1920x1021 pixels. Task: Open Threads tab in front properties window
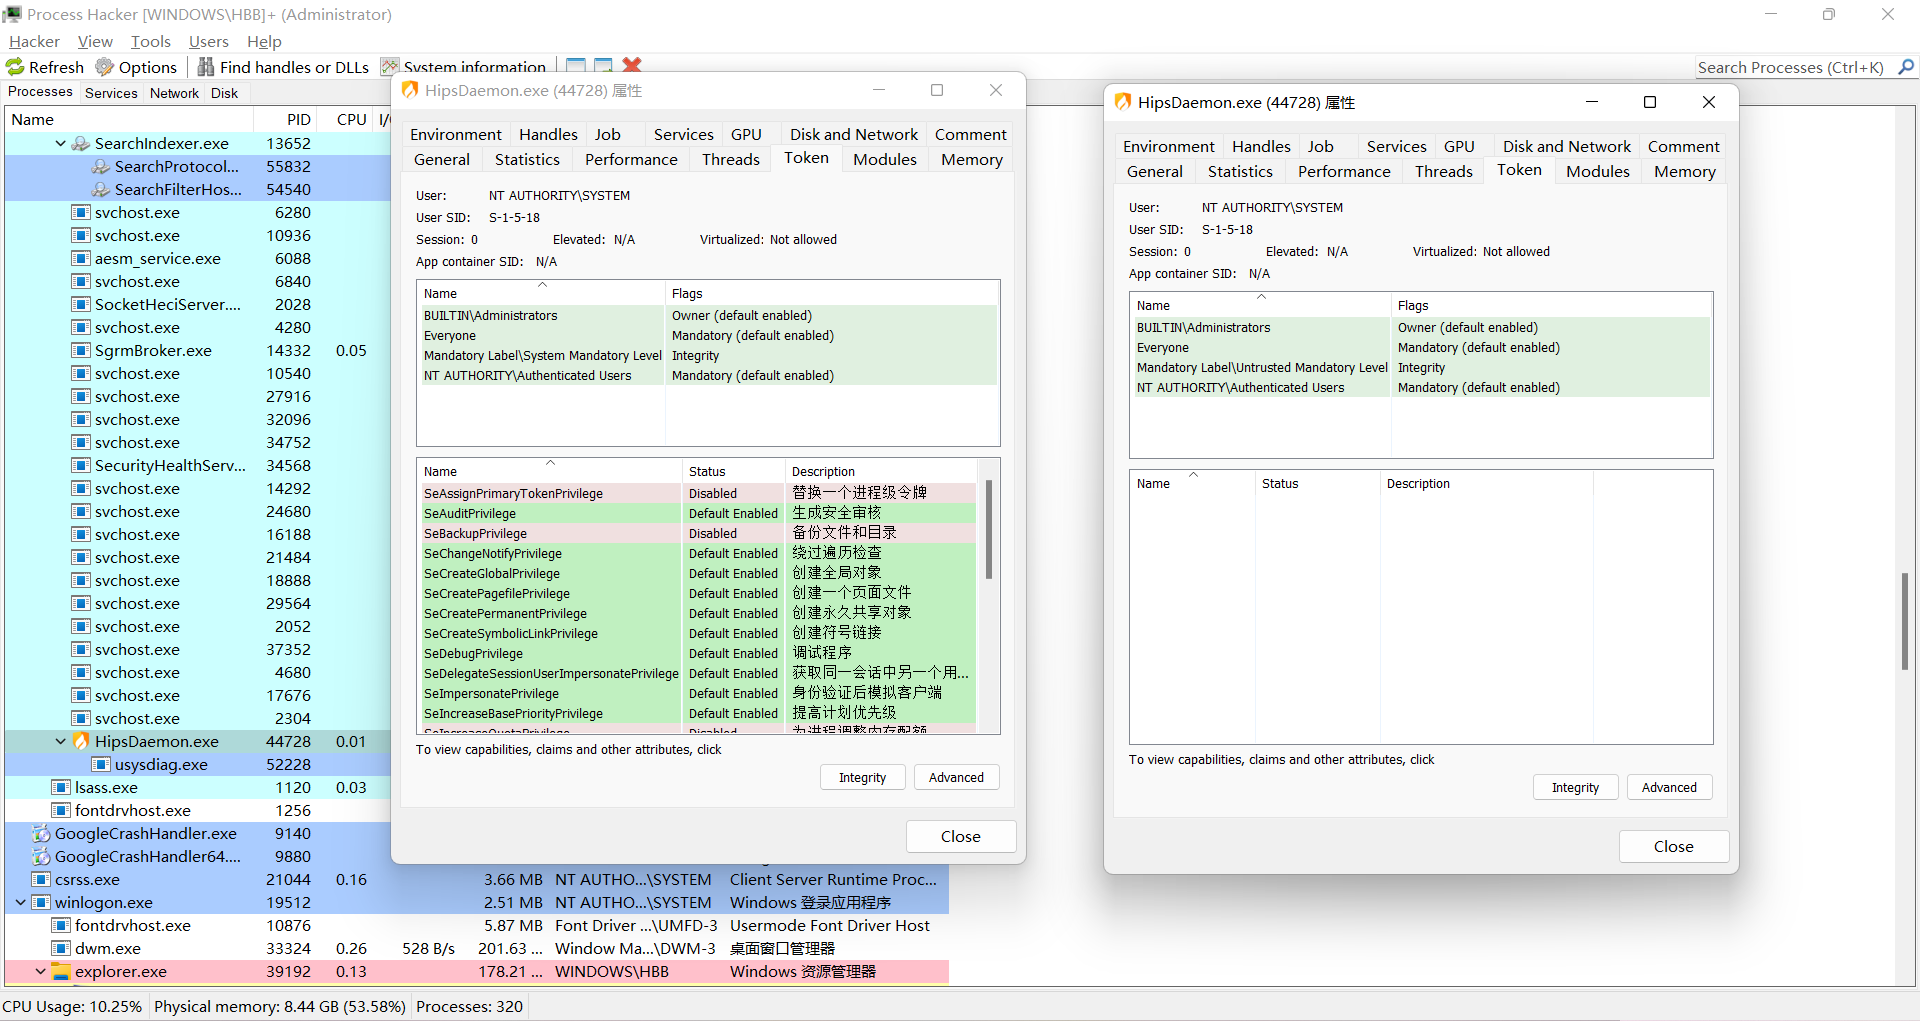[1443, 172]
